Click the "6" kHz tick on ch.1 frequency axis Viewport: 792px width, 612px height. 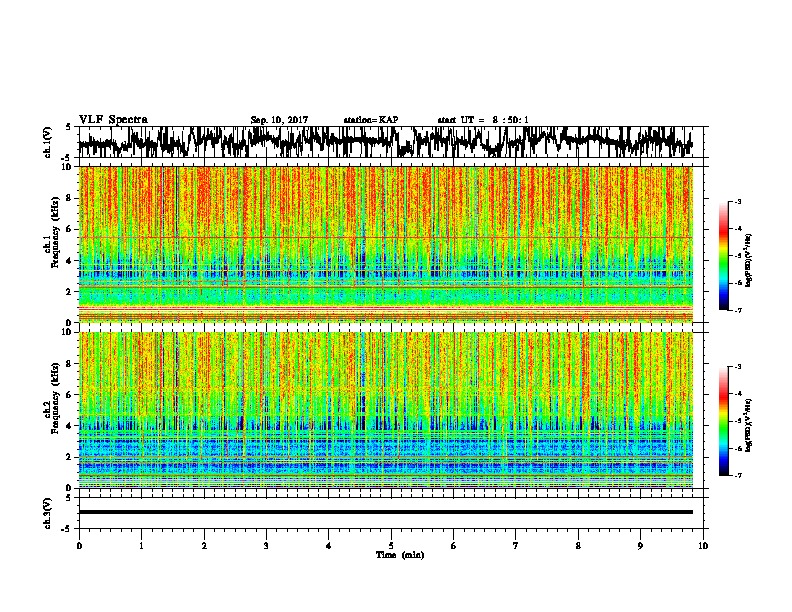coord(70,230)
